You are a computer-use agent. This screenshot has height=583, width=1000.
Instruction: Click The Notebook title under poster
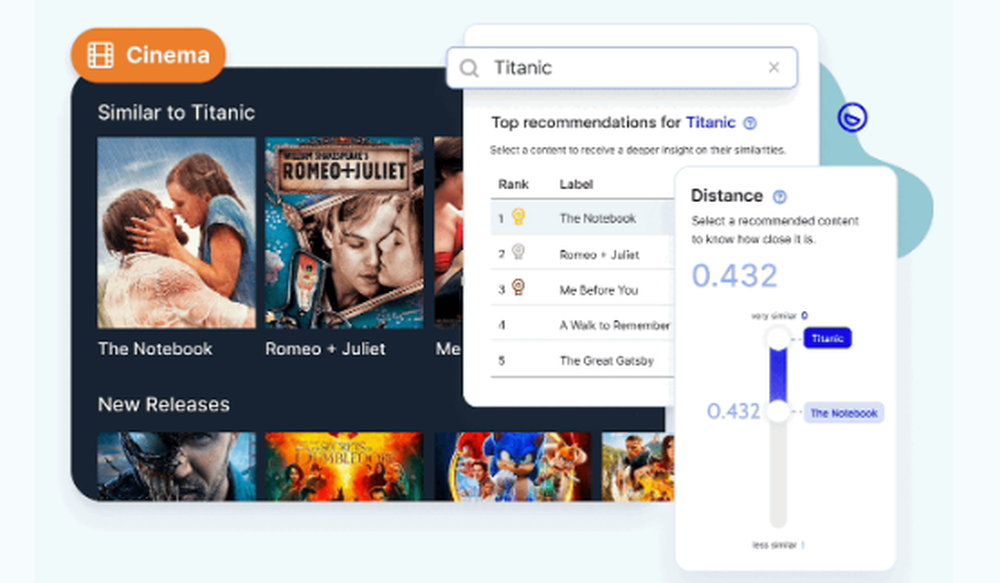click(x=155, y=349)
